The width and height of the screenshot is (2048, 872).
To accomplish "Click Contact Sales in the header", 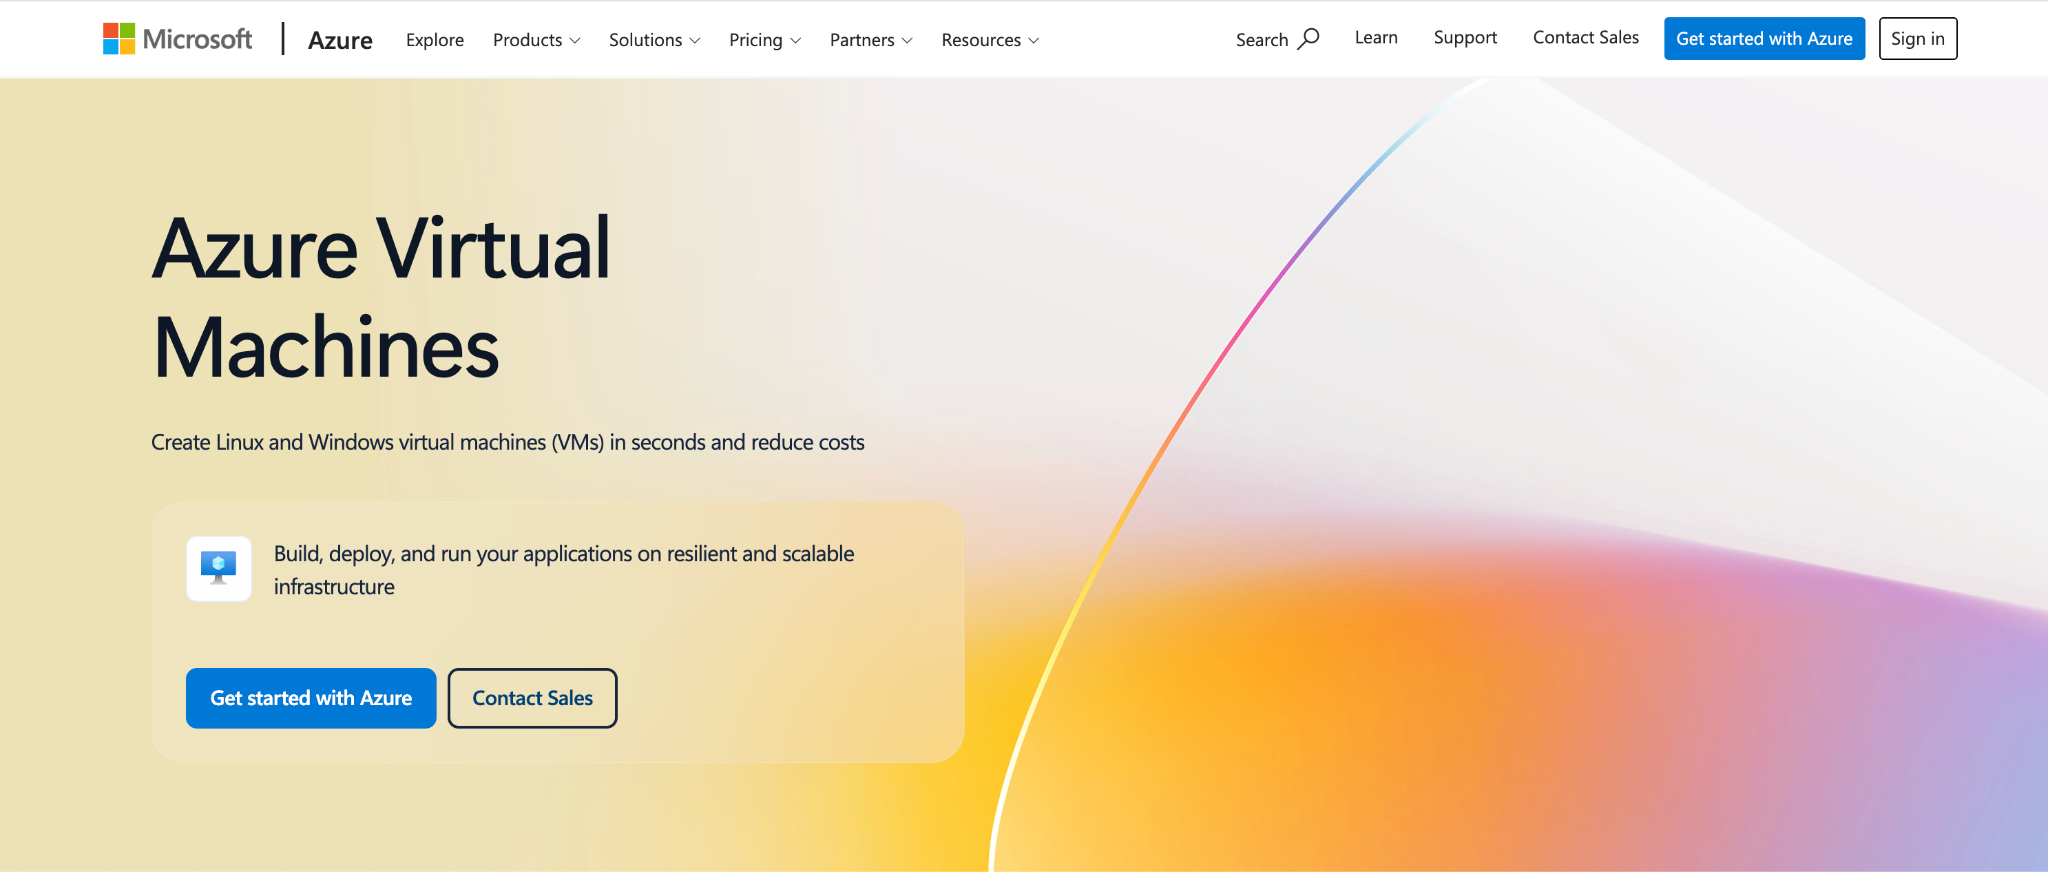I will click(x=1586, y=38).
